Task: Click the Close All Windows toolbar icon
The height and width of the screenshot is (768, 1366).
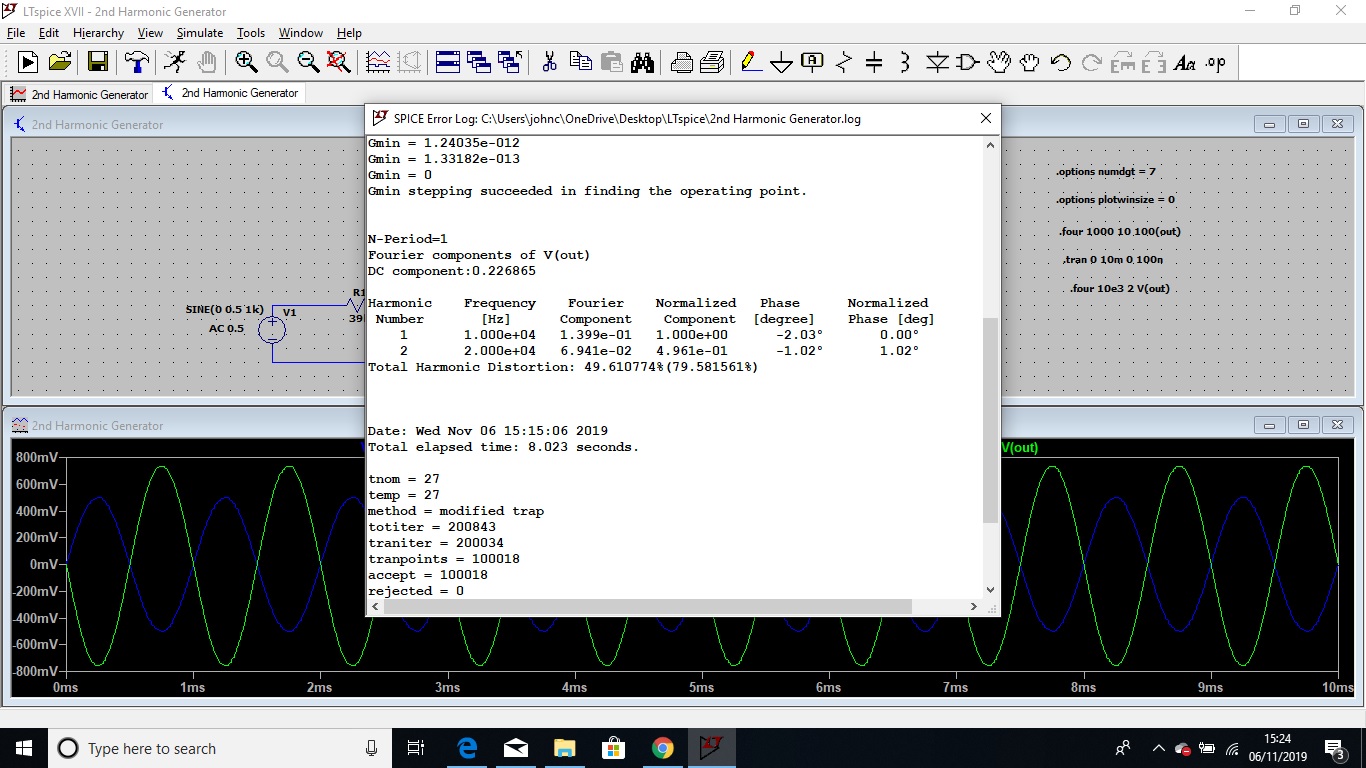Action: 510,62
